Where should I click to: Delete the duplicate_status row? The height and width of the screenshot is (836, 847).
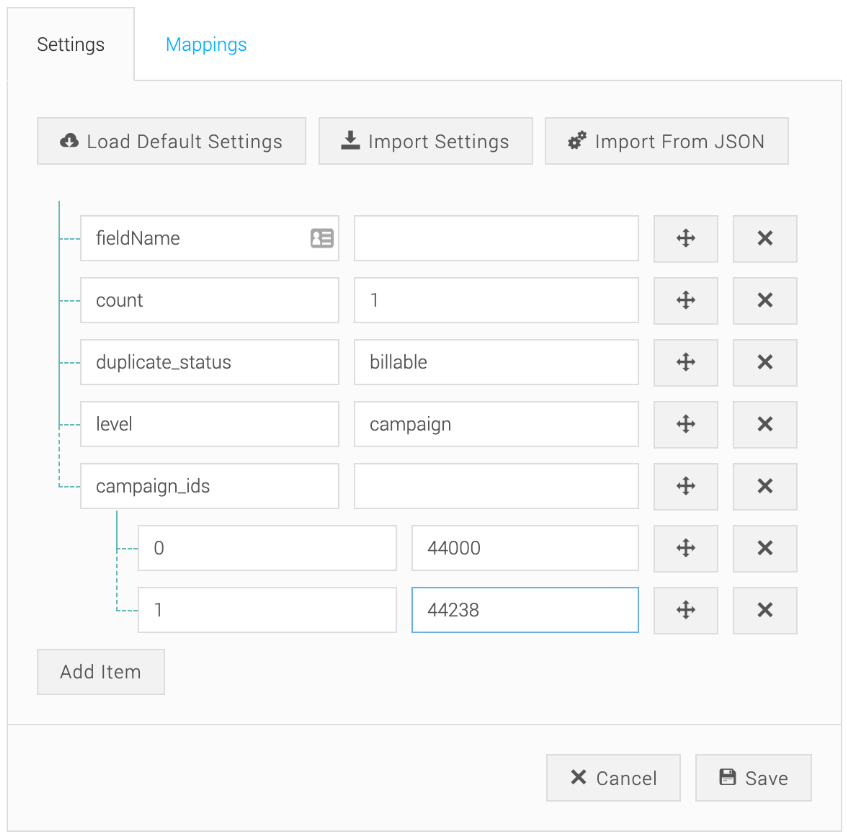tap(764, 362)
